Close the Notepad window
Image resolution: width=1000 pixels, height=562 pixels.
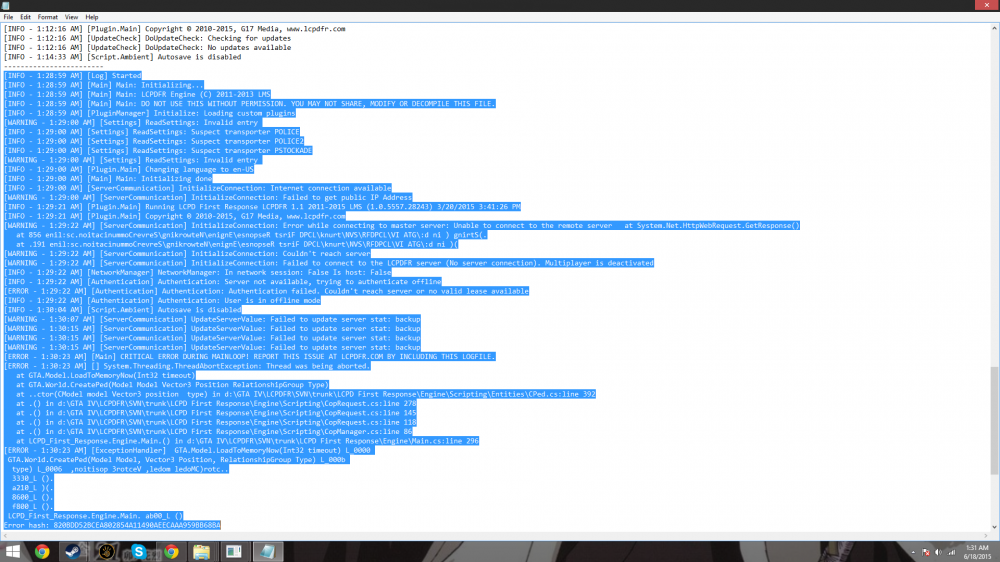point(985,5)
